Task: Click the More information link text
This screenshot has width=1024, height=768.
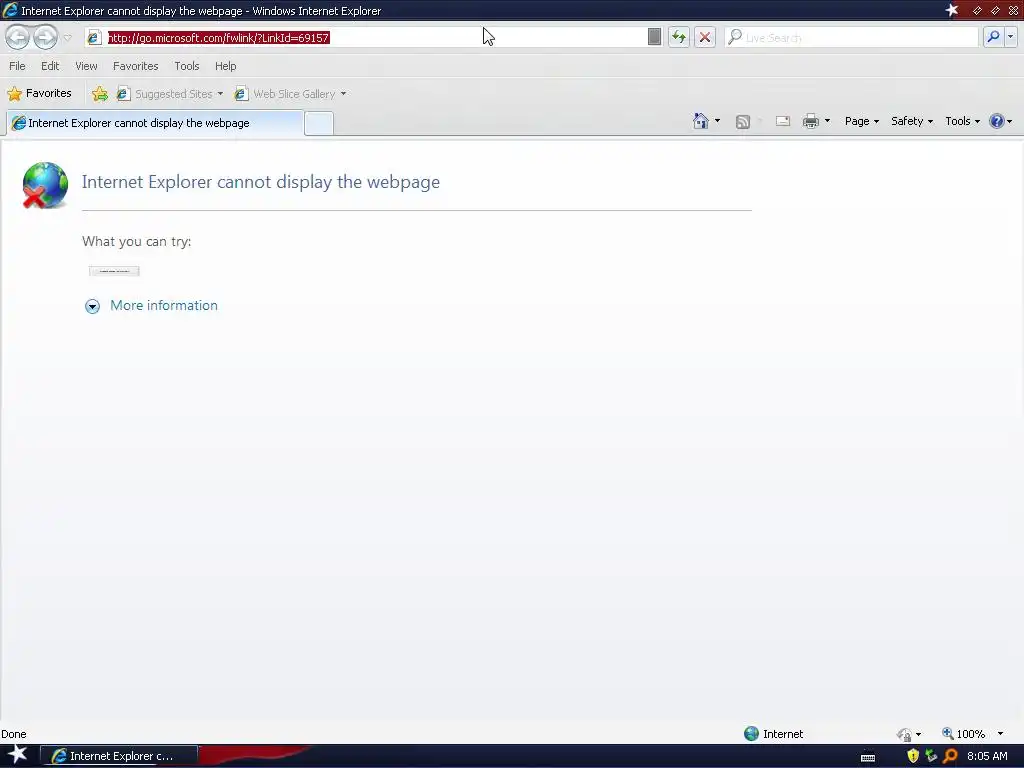Action: (164, 306)
